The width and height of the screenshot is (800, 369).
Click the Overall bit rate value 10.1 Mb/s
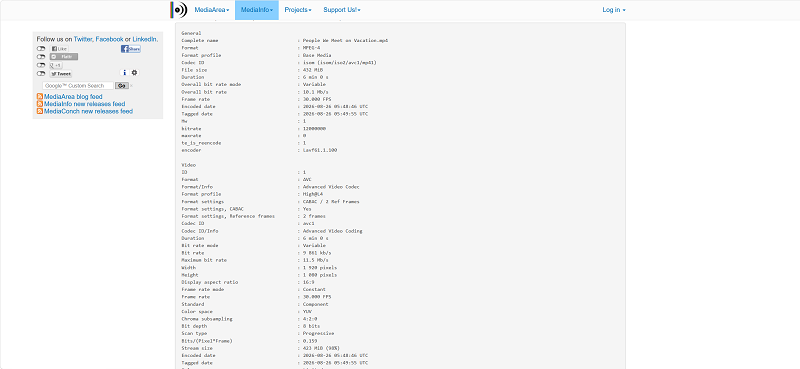(315, 92)
